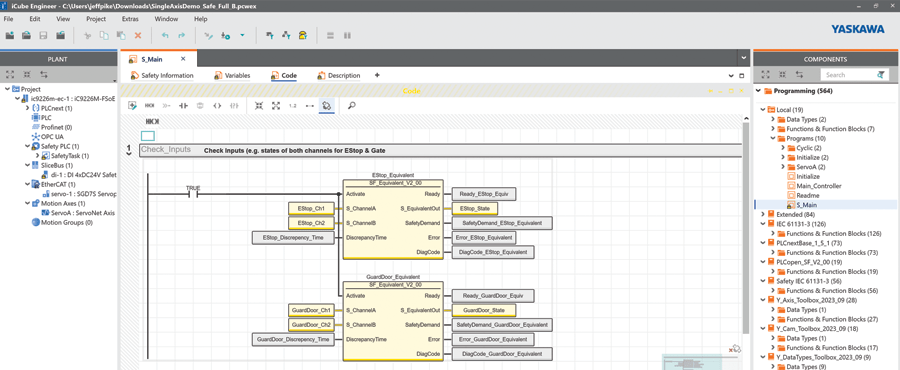The image size is (900, 370).
Task: Click the cut scissors icon
Action: [88, 35]
